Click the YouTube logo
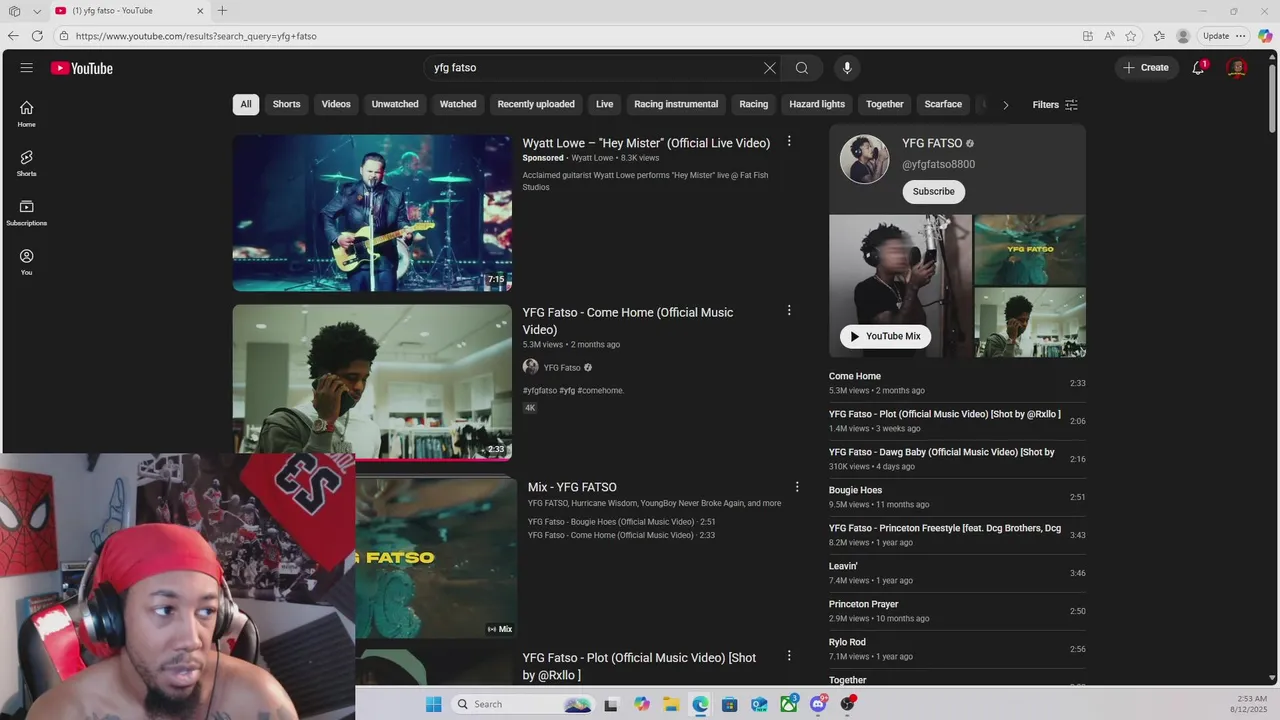Image resolution: width=1280 pixels, height=720 pixels. click(x=82, y=68)
